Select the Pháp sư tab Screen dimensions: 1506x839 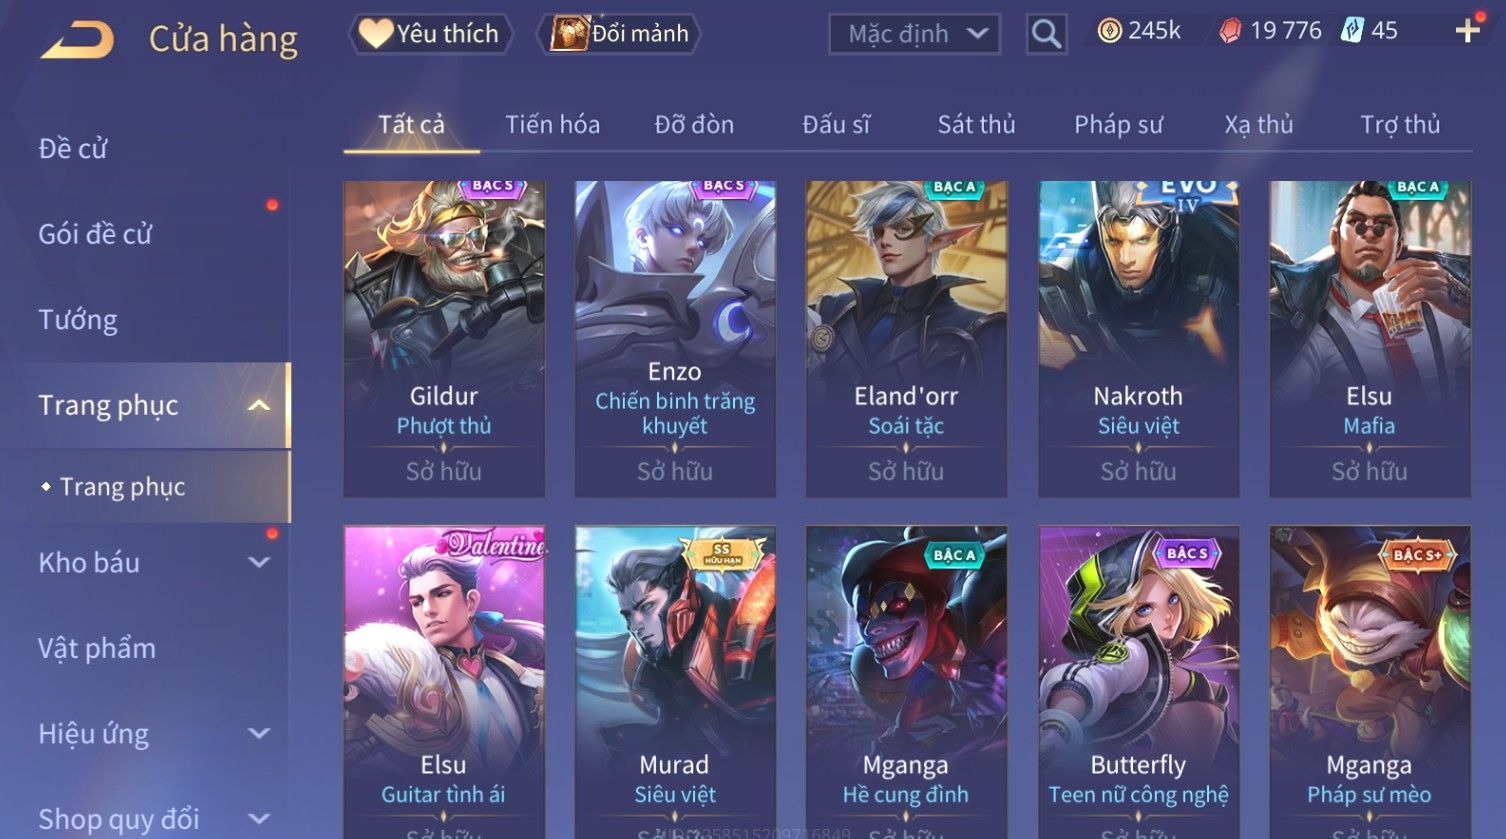click(1118, 125)
